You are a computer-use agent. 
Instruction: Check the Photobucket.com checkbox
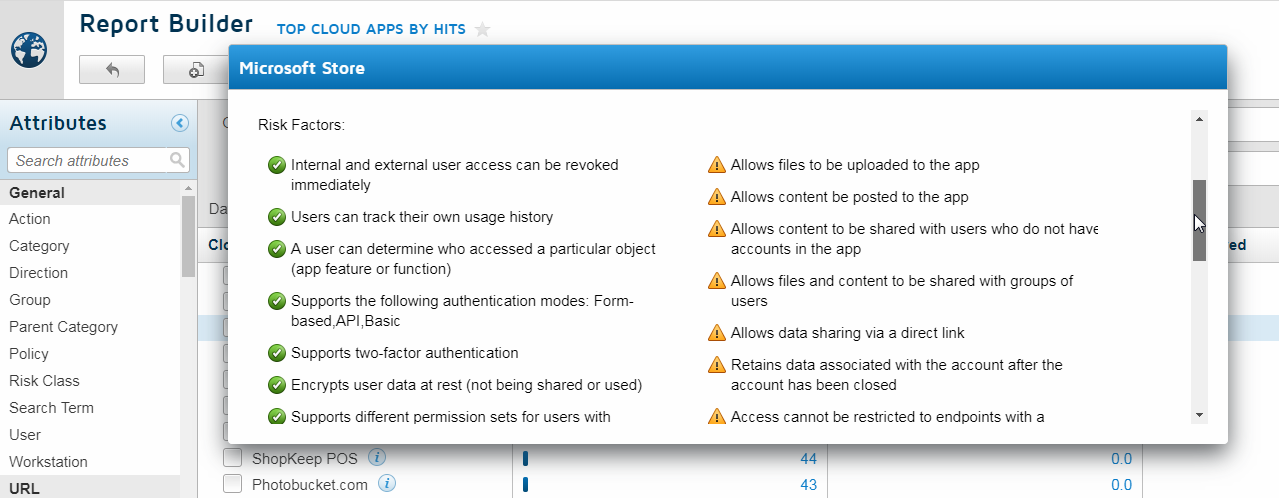pos(233,484)
